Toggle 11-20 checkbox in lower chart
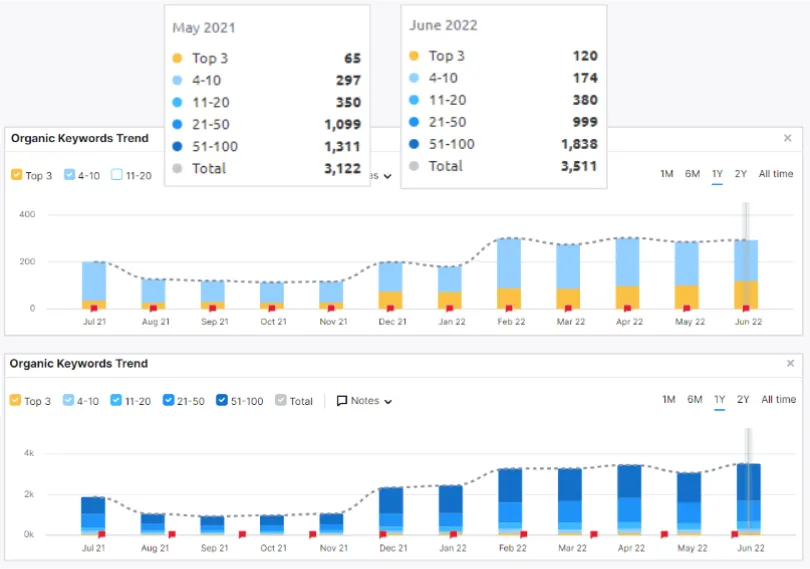The height and width of the screenshot is (569, 810). [116, 400]
